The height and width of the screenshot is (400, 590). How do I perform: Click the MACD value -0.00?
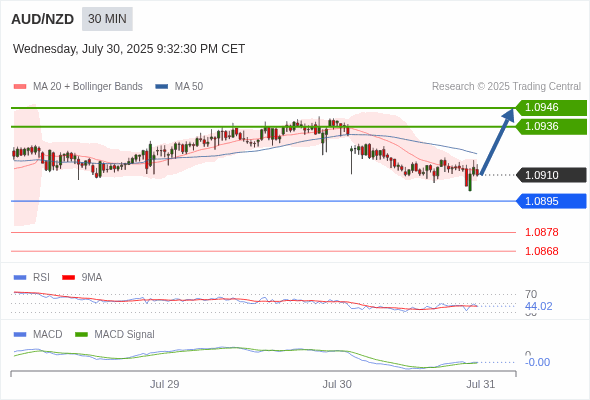tap(537, 362)
